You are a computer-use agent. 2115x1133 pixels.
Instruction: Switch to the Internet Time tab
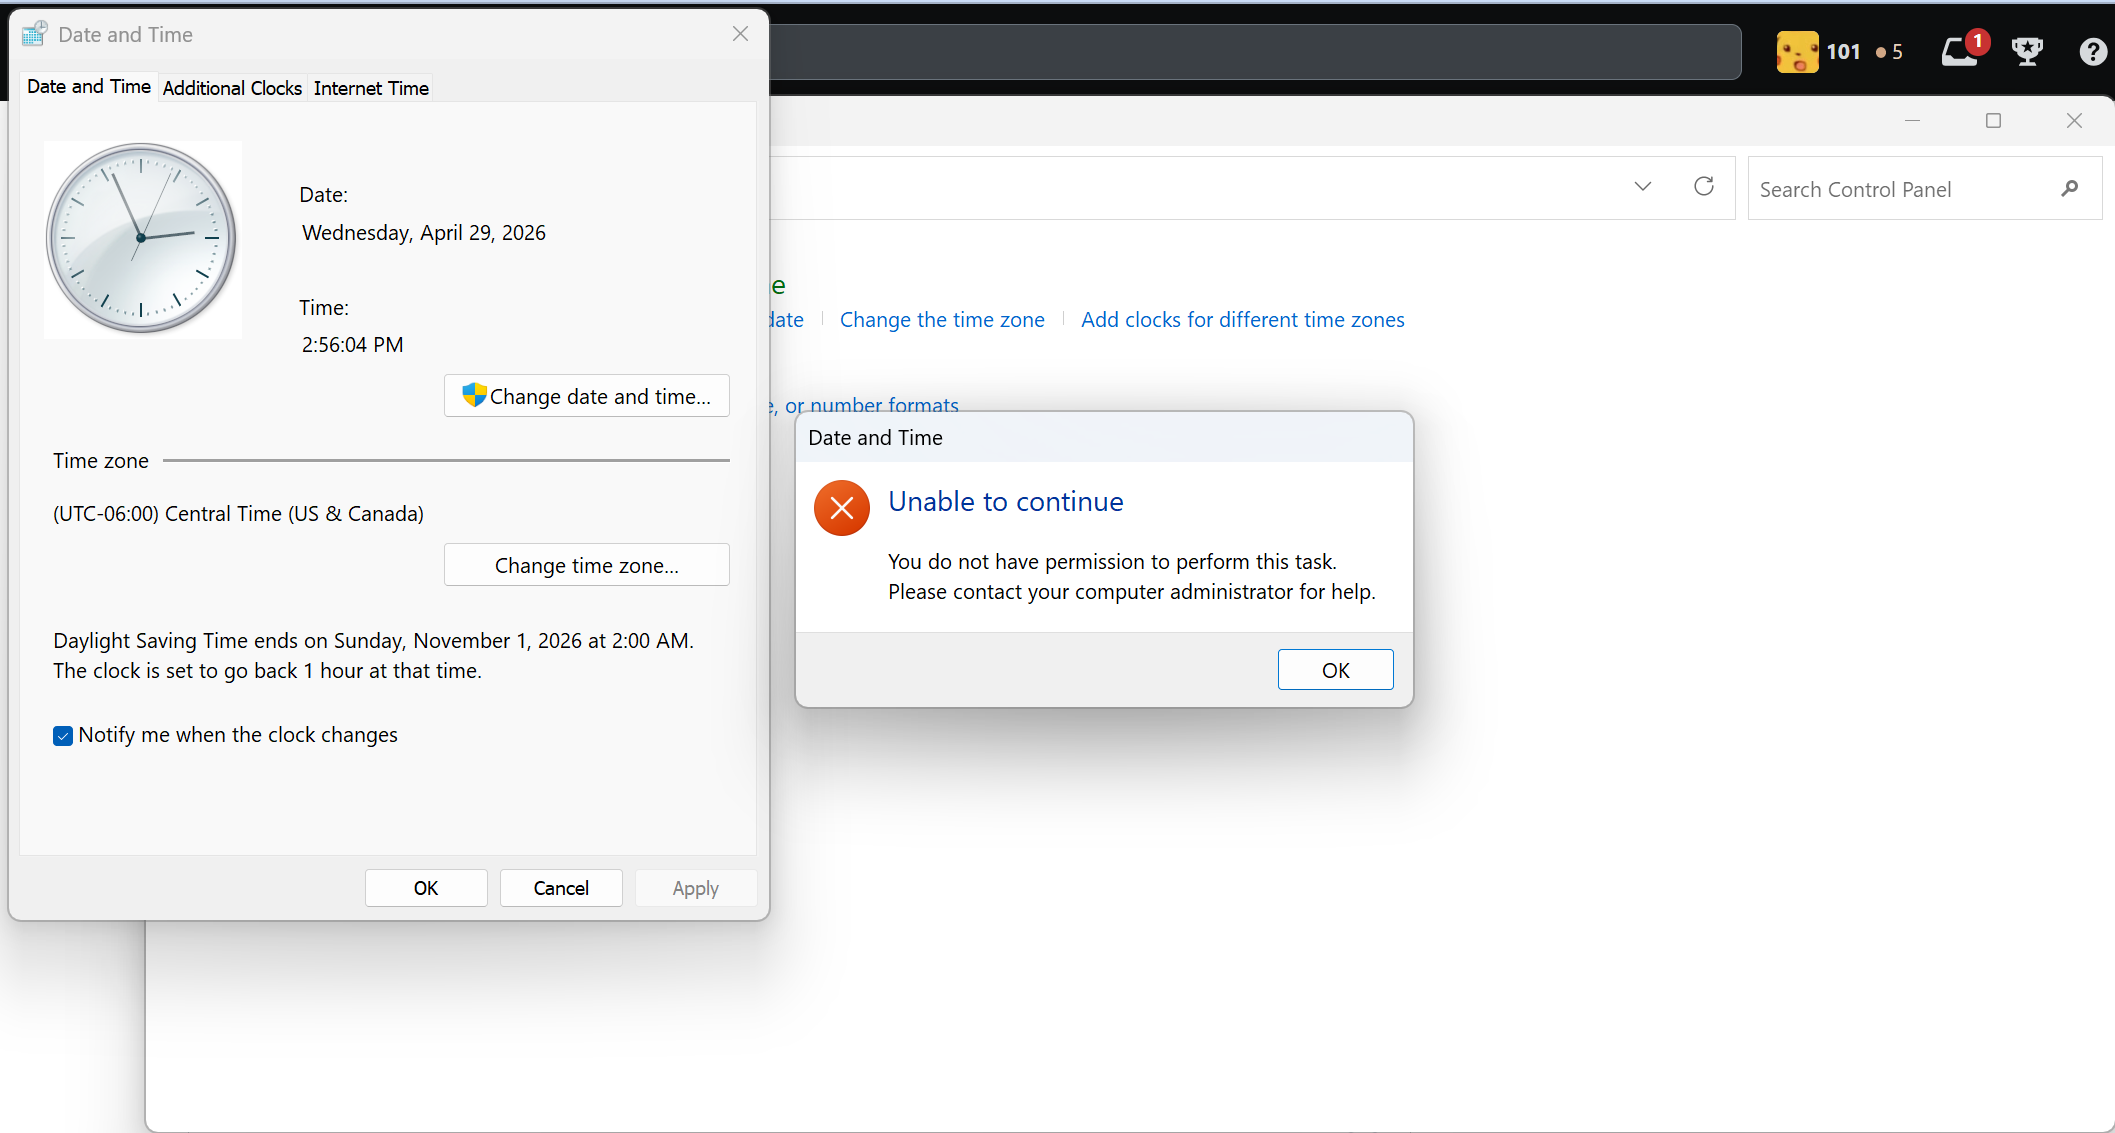click(371, 88)
